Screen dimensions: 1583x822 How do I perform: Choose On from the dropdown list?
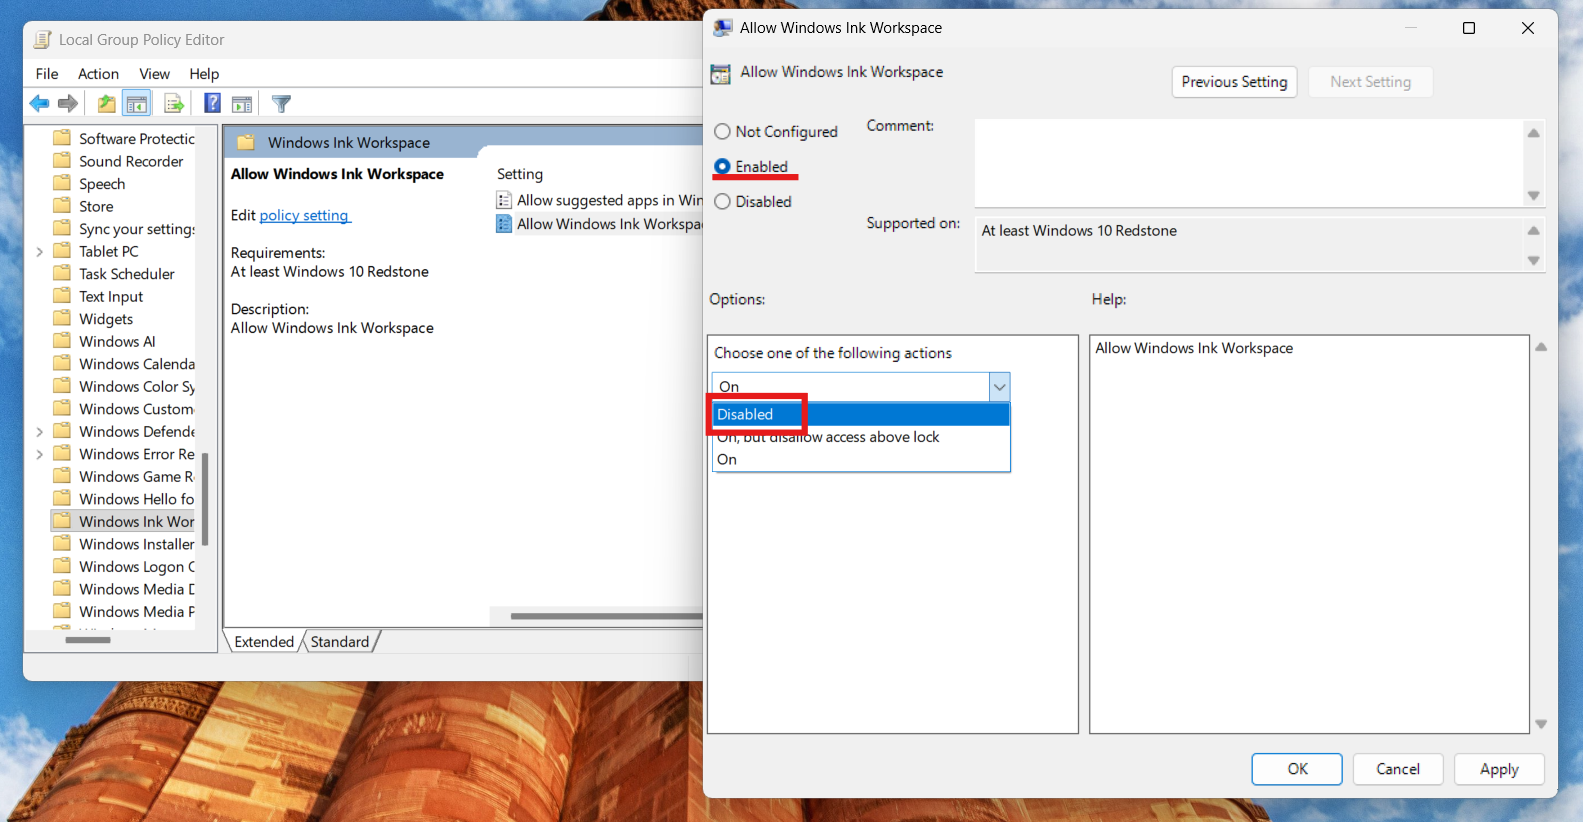point(861,460)
